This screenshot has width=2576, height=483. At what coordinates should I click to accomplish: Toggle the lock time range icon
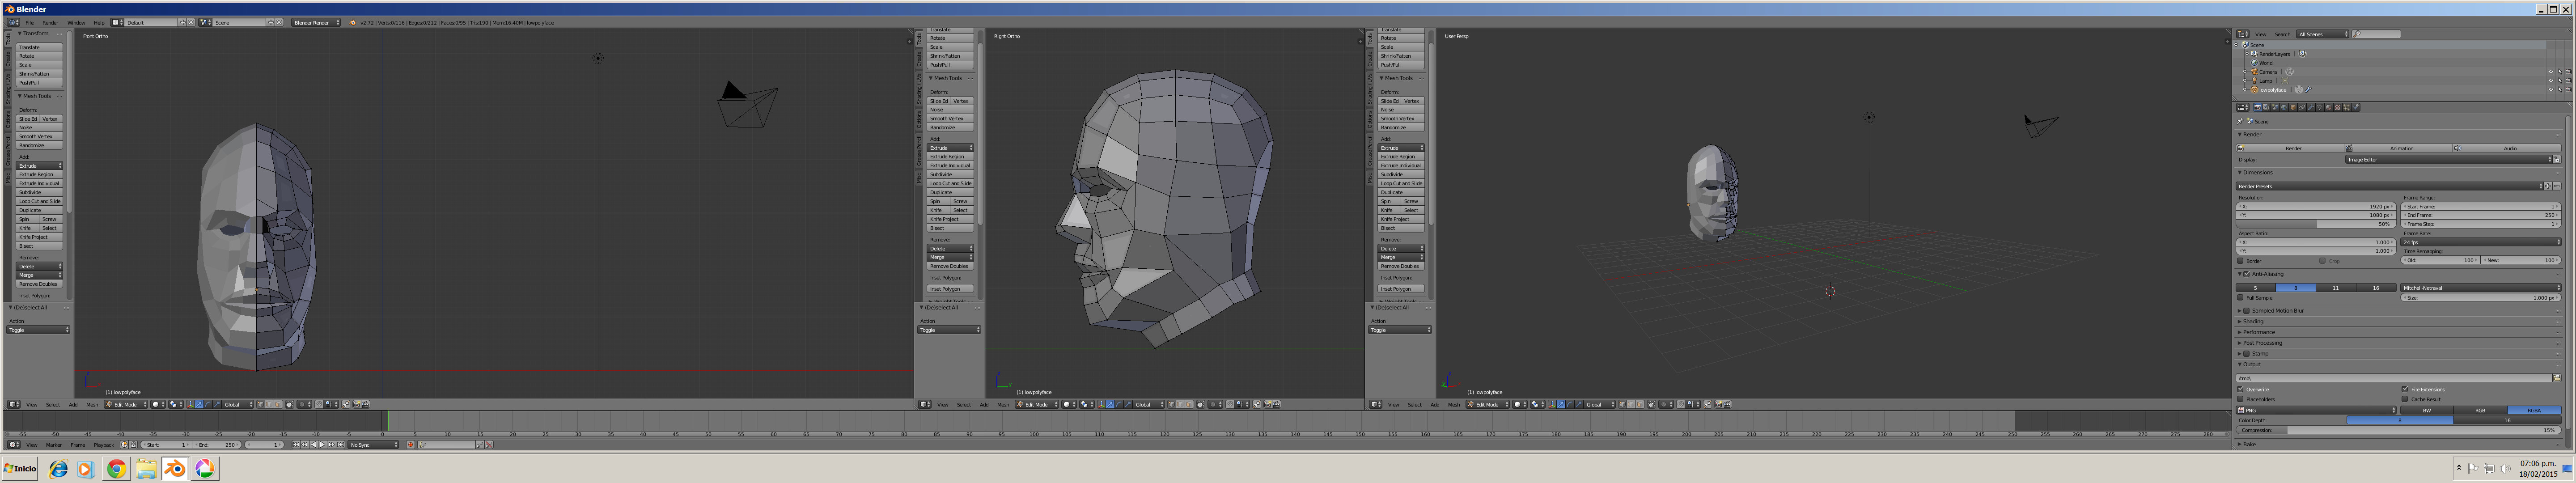tap(133, 444)
